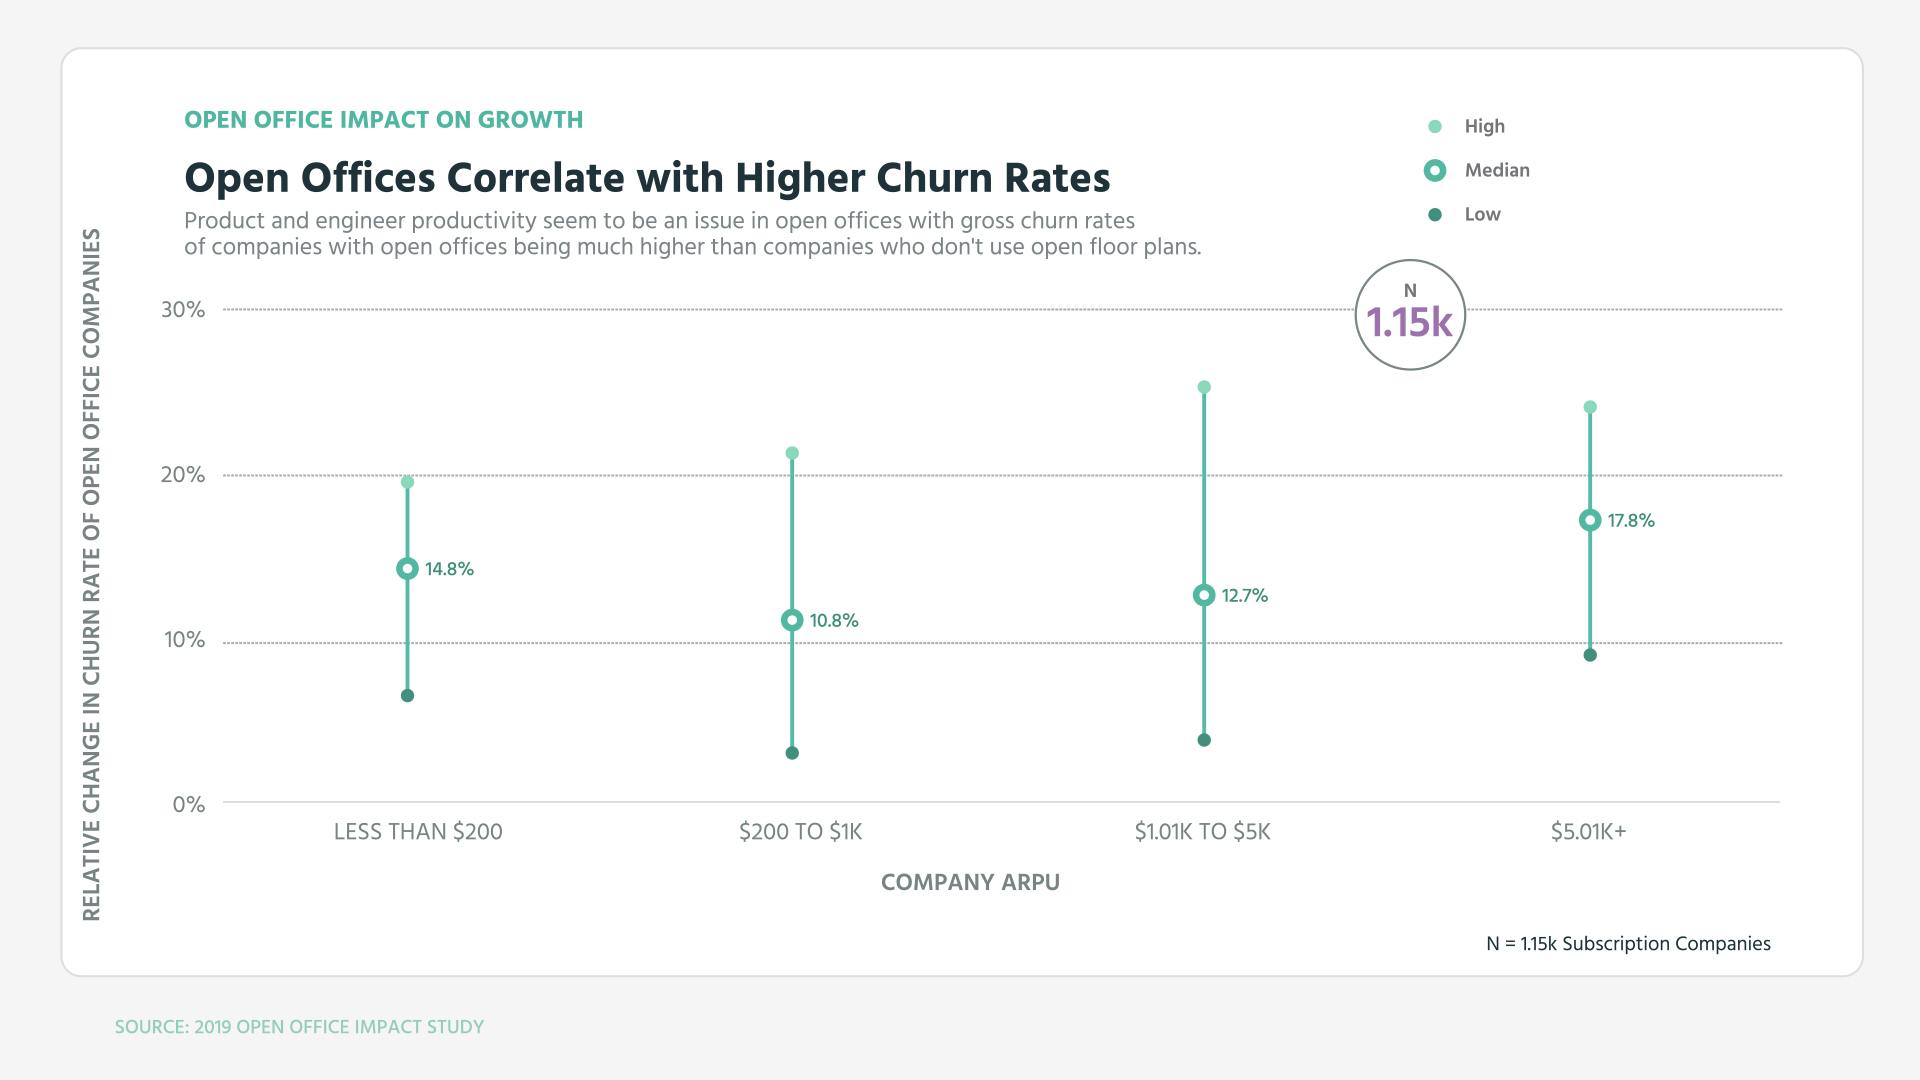1920x1080 pixels.
Task: Click the N = 1.15k Subscription Companies footnote
Action: 1628,944
